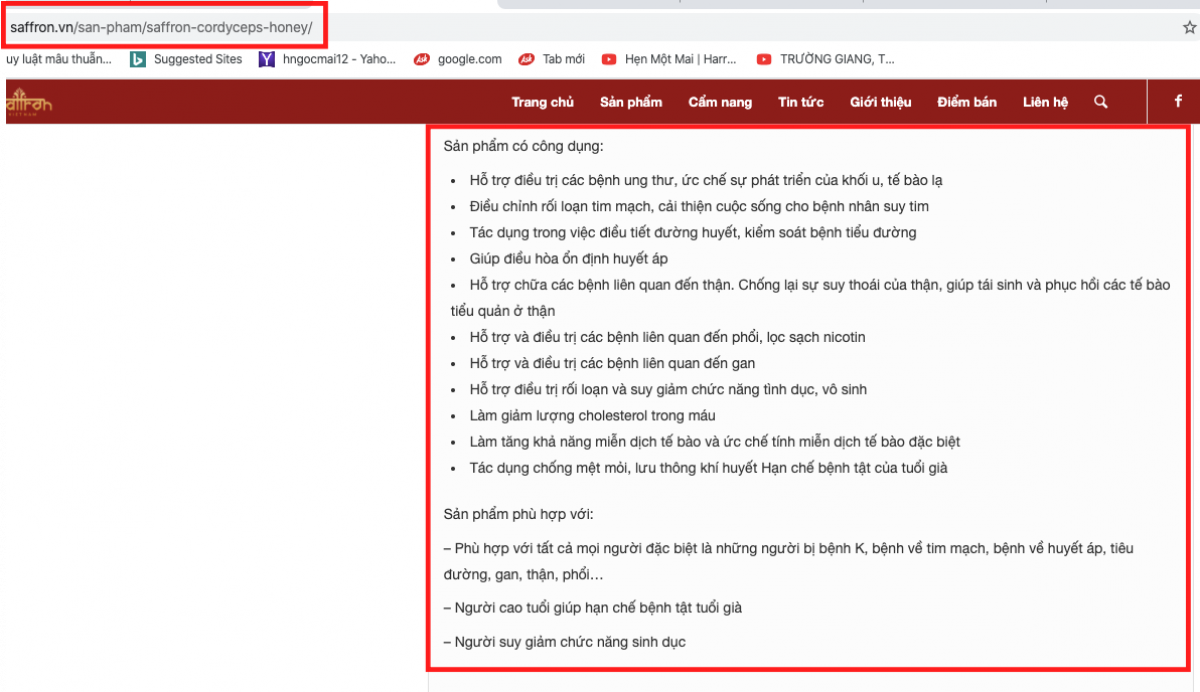
Task: Open the Facebook icon in header
Action: (x=1178, y=102)
